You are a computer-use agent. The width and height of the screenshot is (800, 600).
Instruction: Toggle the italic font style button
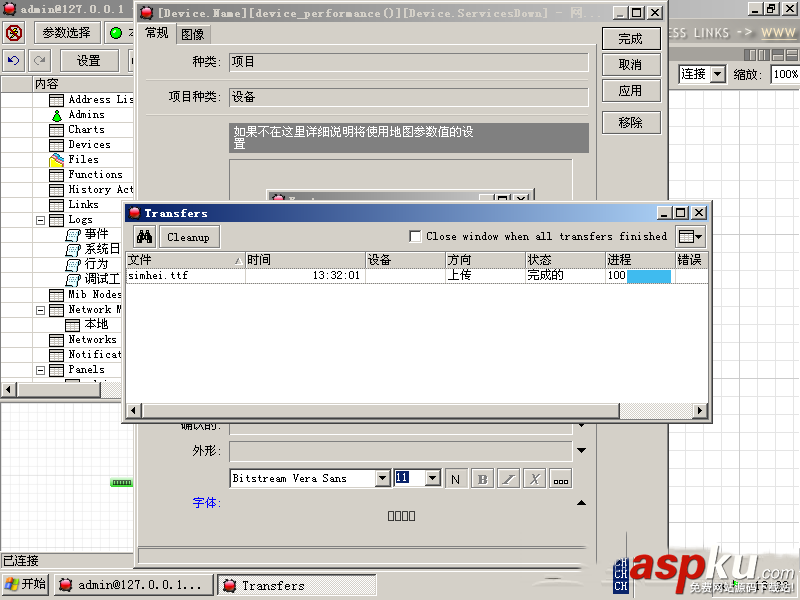click(508, 479)
